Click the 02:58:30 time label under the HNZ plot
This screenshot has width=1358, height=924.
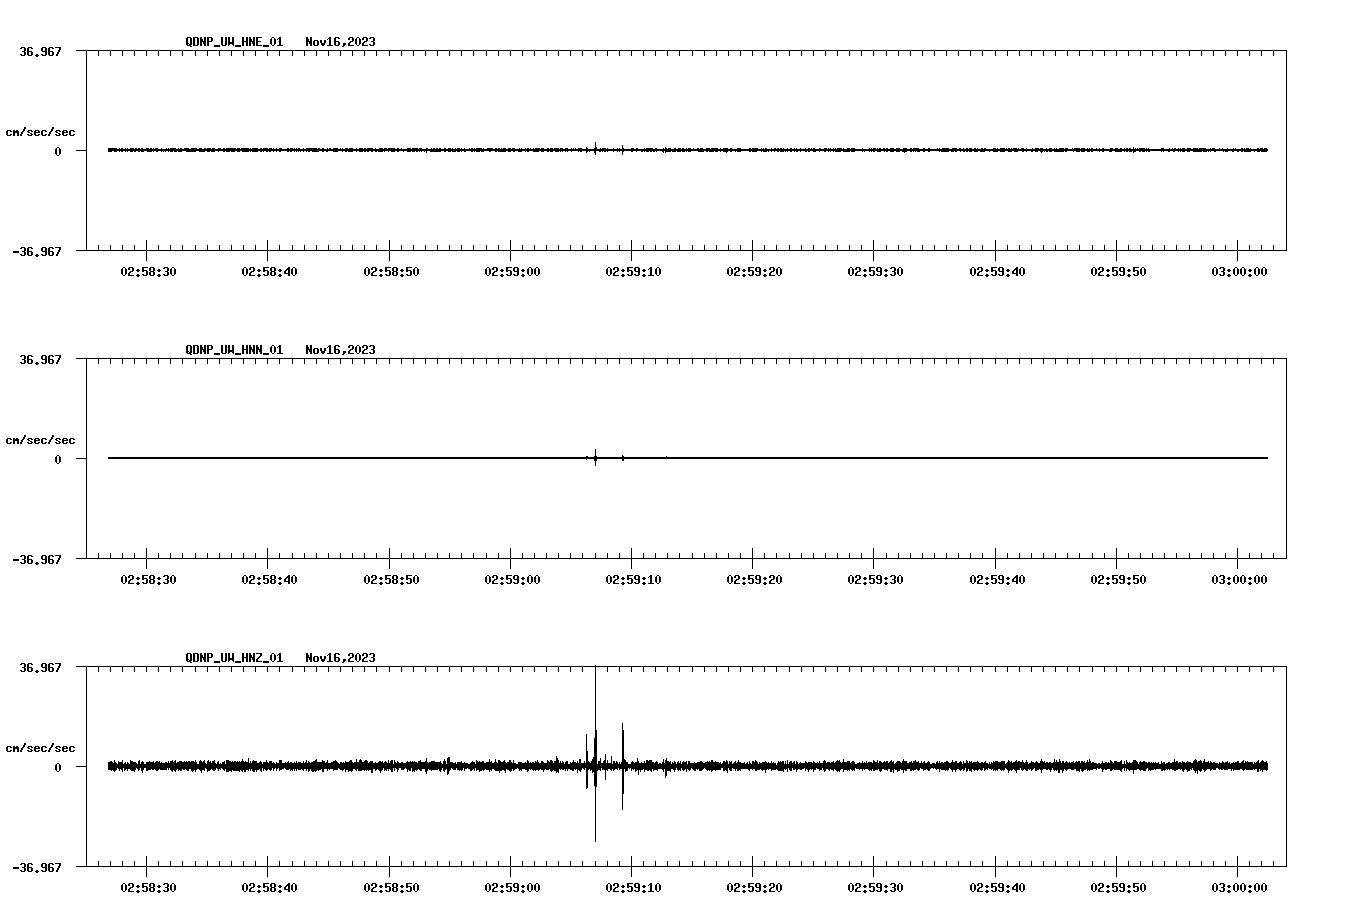148,887
